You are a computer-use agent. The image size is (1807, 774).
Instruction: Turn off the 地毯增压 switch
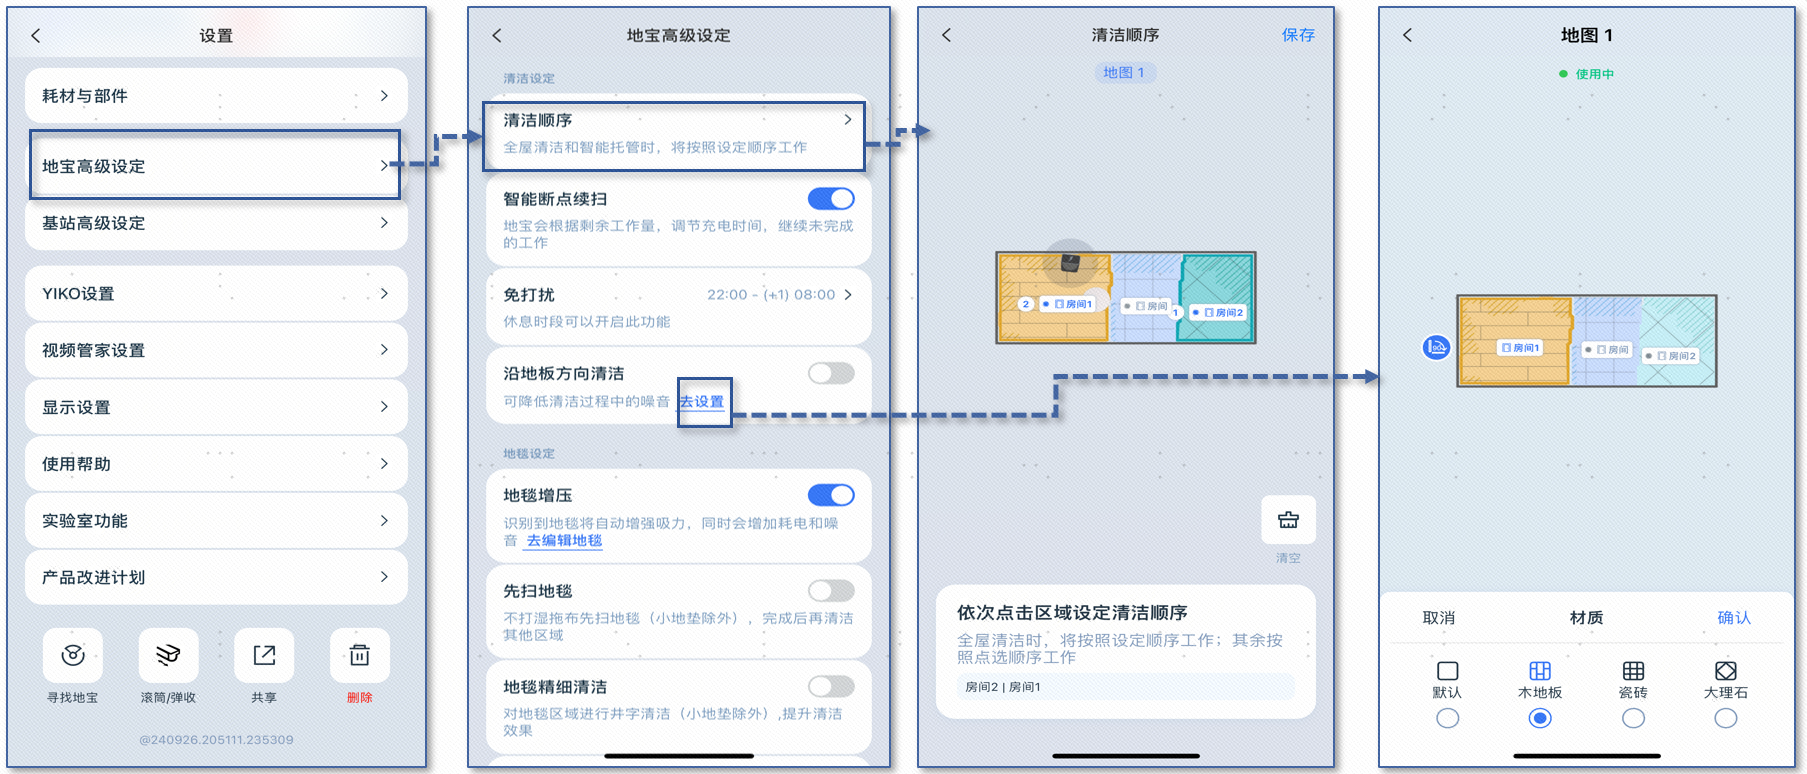click(x=830, y=495)
